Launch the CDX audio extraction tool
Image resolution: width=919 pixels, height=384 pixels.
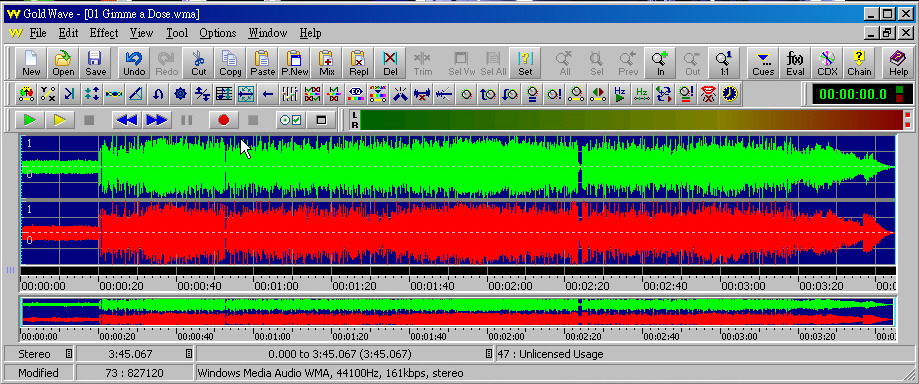[827, 63]
